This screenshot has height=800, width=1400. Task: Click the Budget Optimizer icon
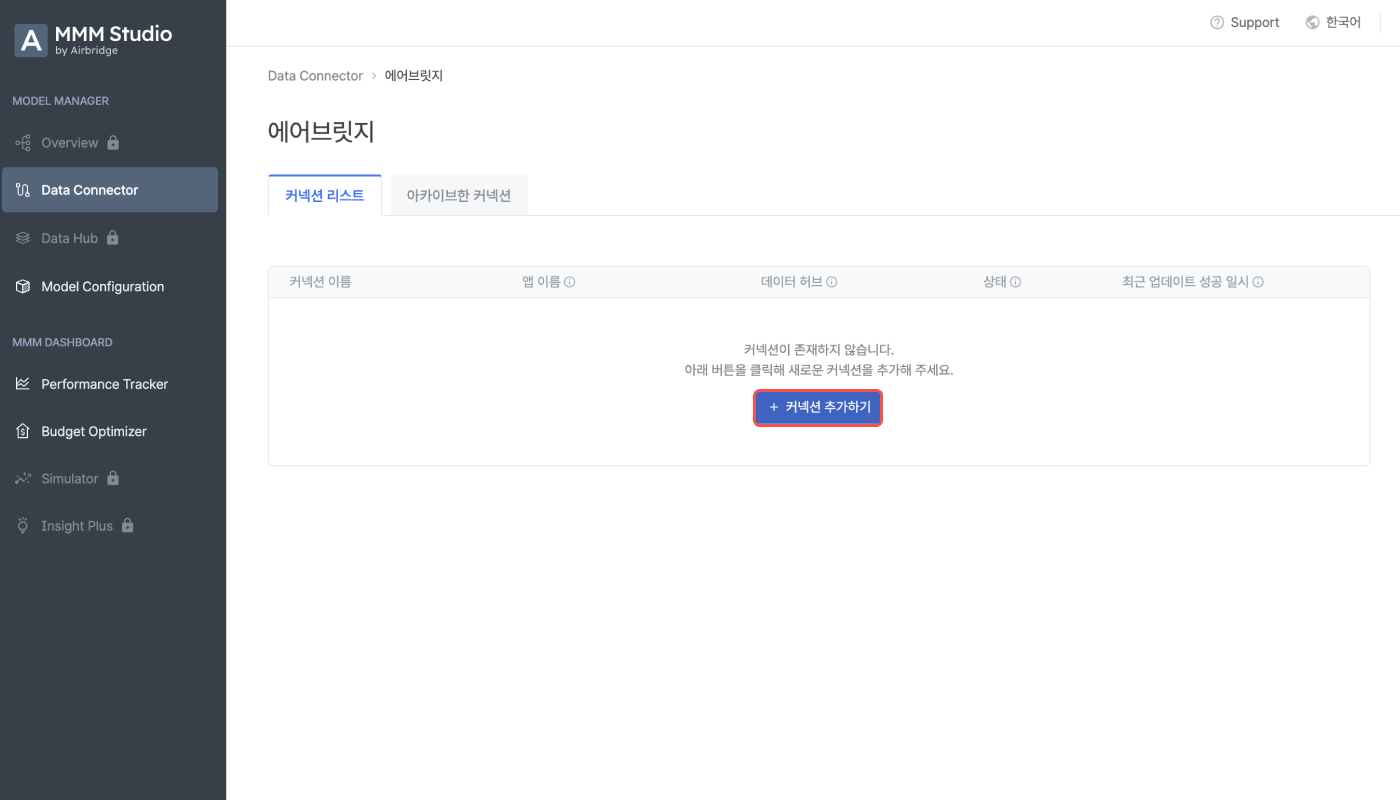click(x=22, y=432)
